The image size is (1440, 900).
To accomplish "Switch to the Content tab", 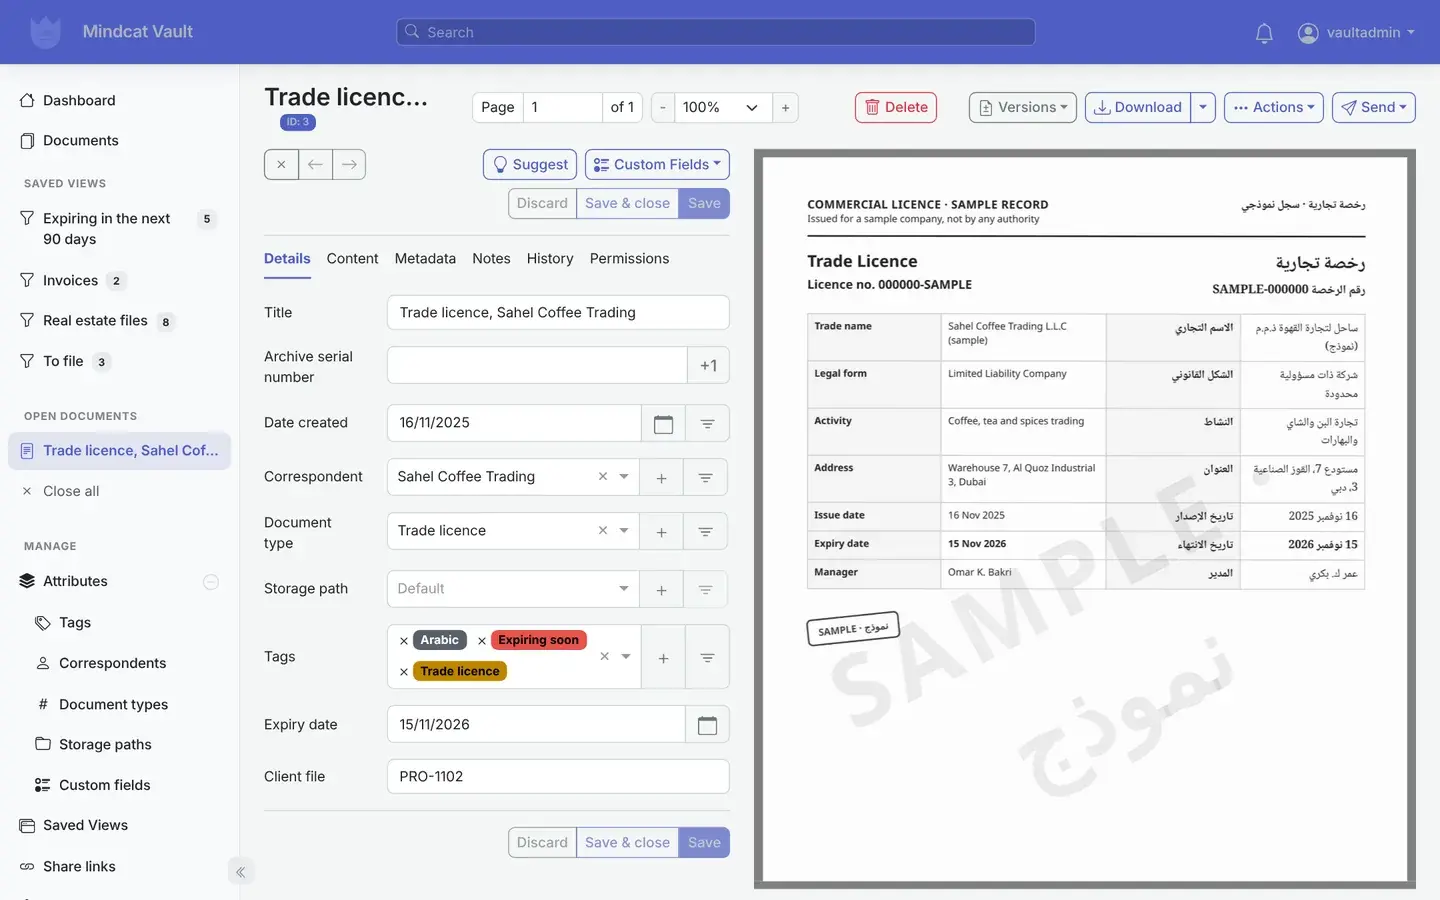I will pos(352,258).
